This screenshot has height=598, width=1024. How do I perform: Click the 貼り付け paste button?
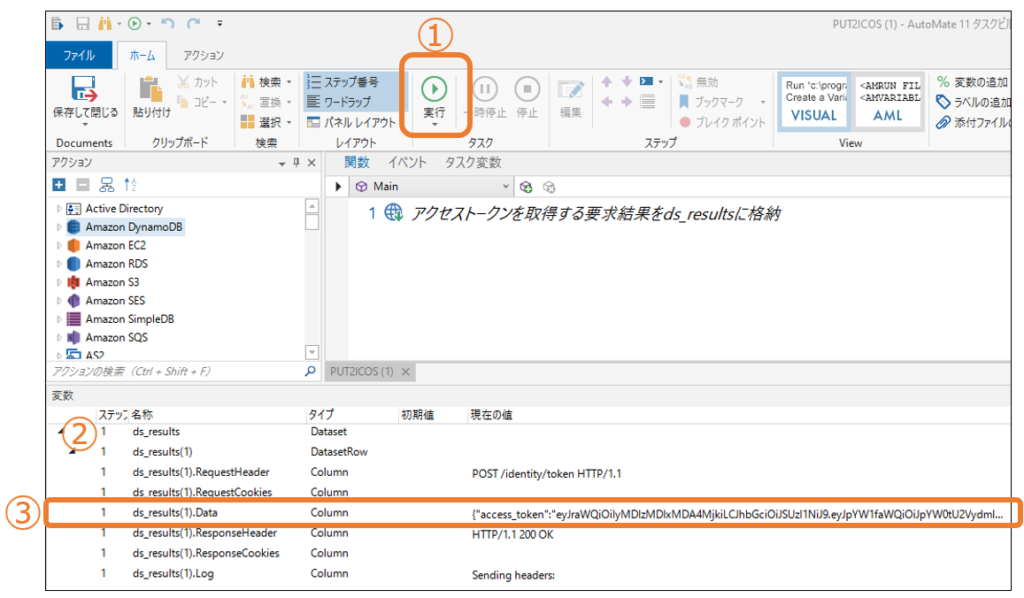152,97
